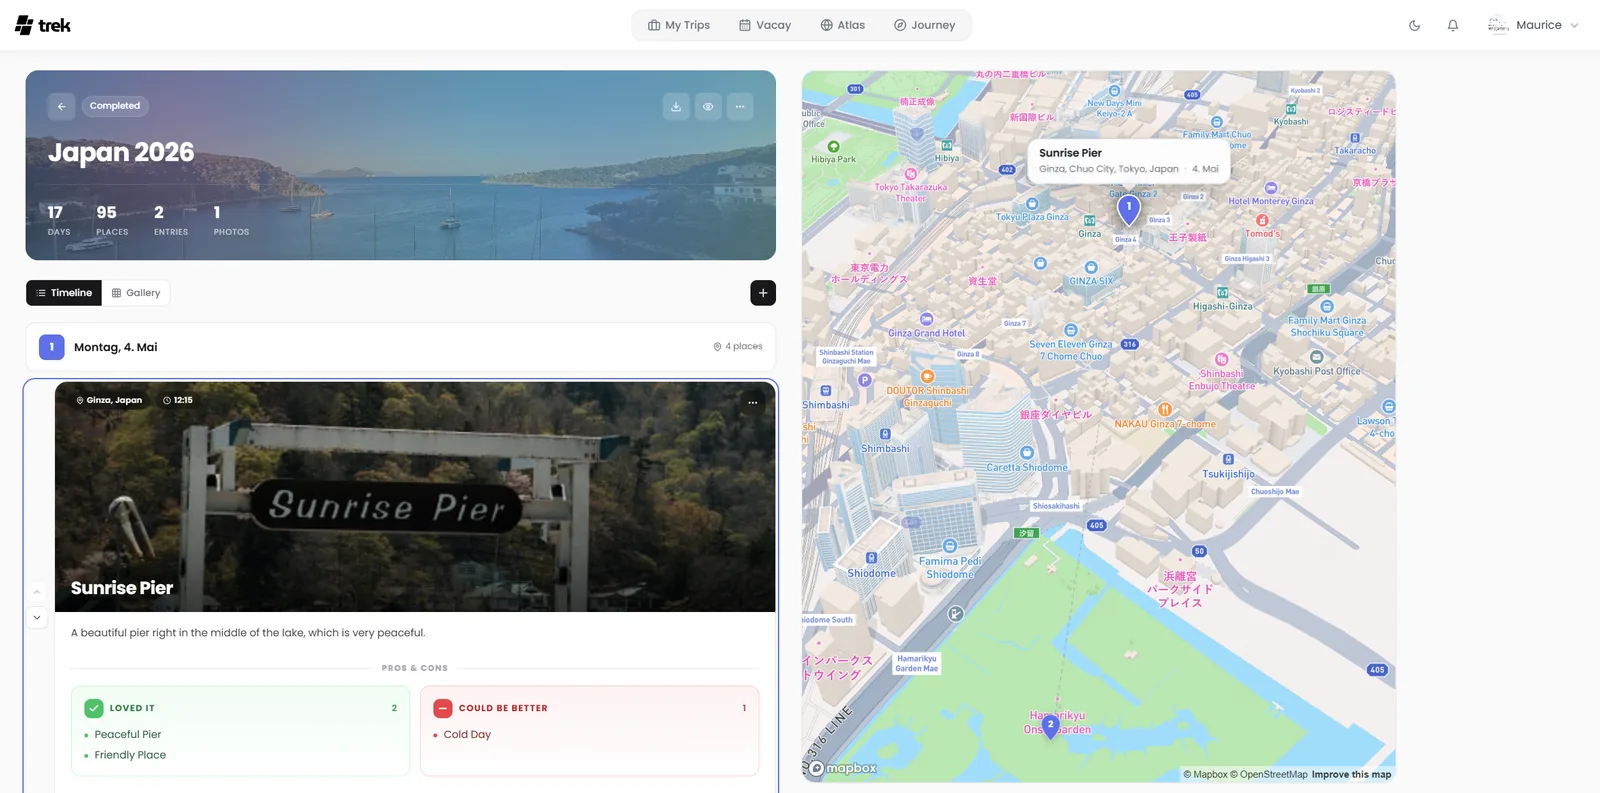Open the trip header more options menu
The height and width of the screenshot is (793, 1600).
click(740, 106)
